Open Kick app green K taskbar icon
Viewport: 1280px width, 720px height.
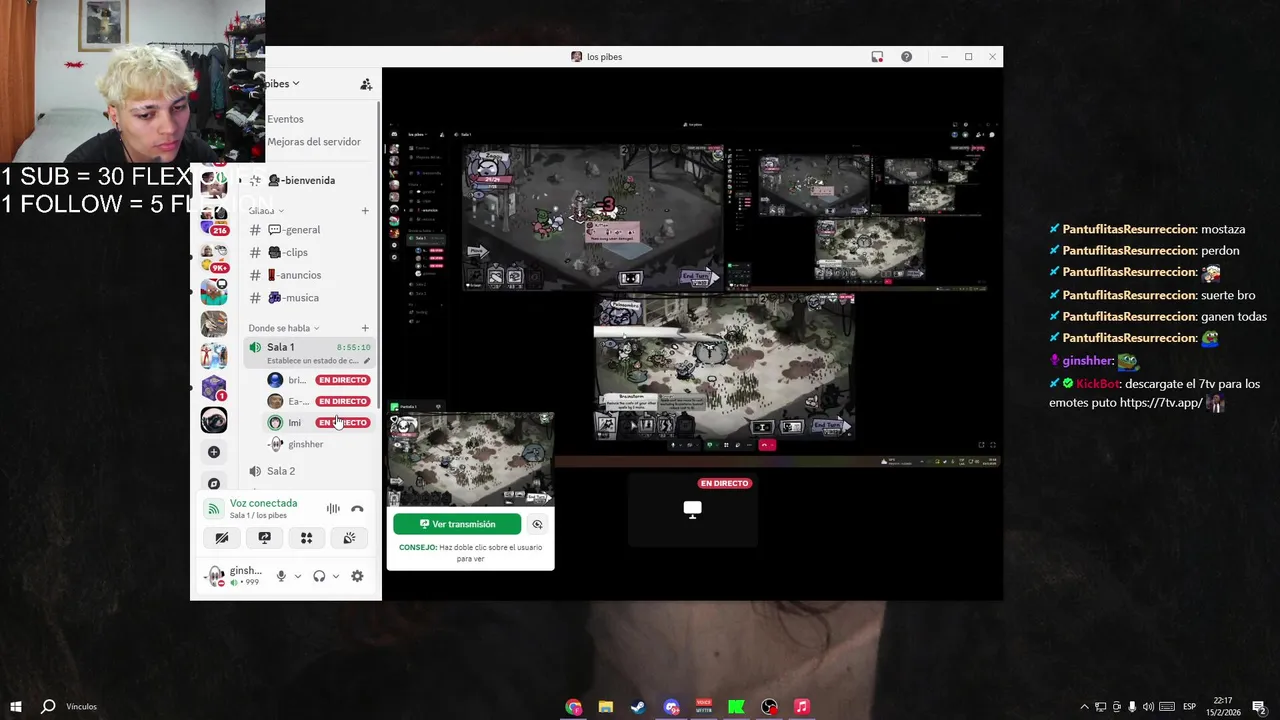(x=736, y=707)
